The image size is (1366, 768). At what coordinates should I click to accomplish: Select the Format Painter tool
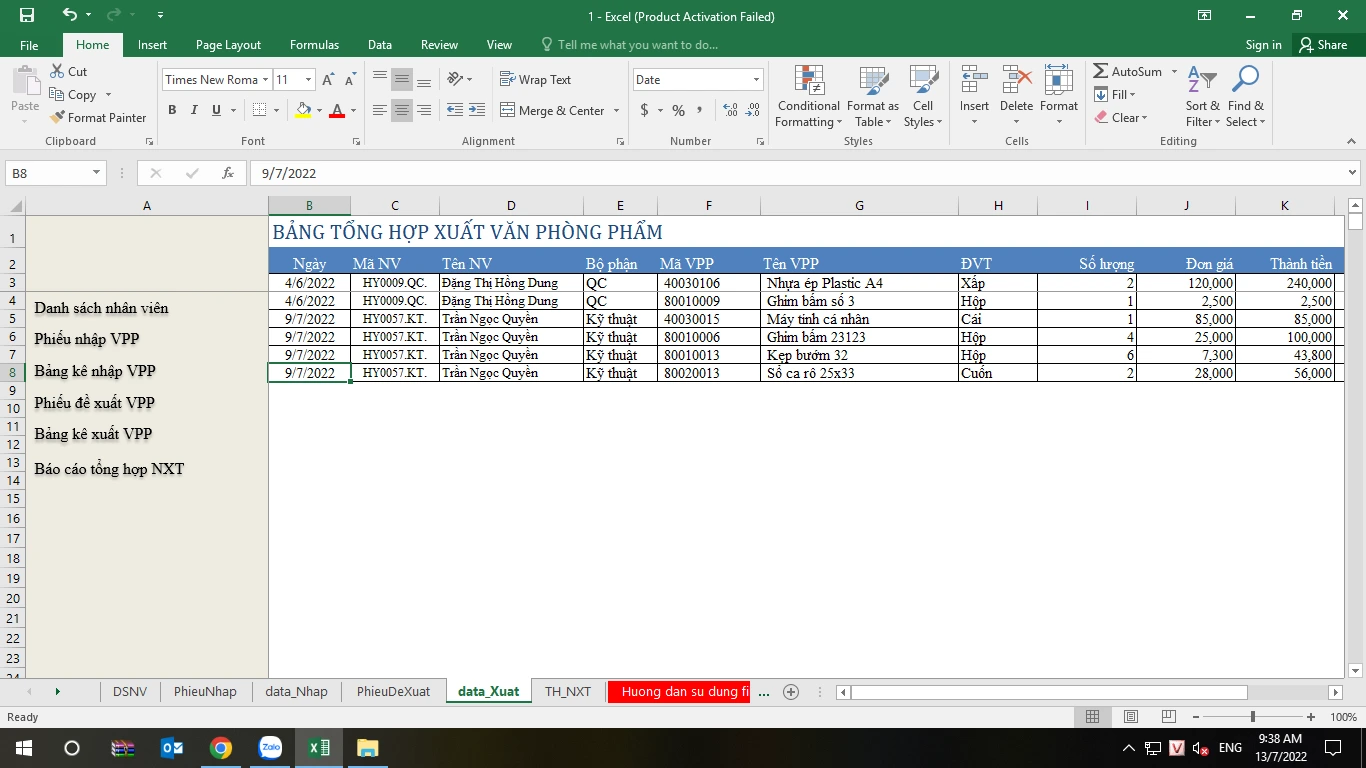pyautogui.click(x=98, y=117)
